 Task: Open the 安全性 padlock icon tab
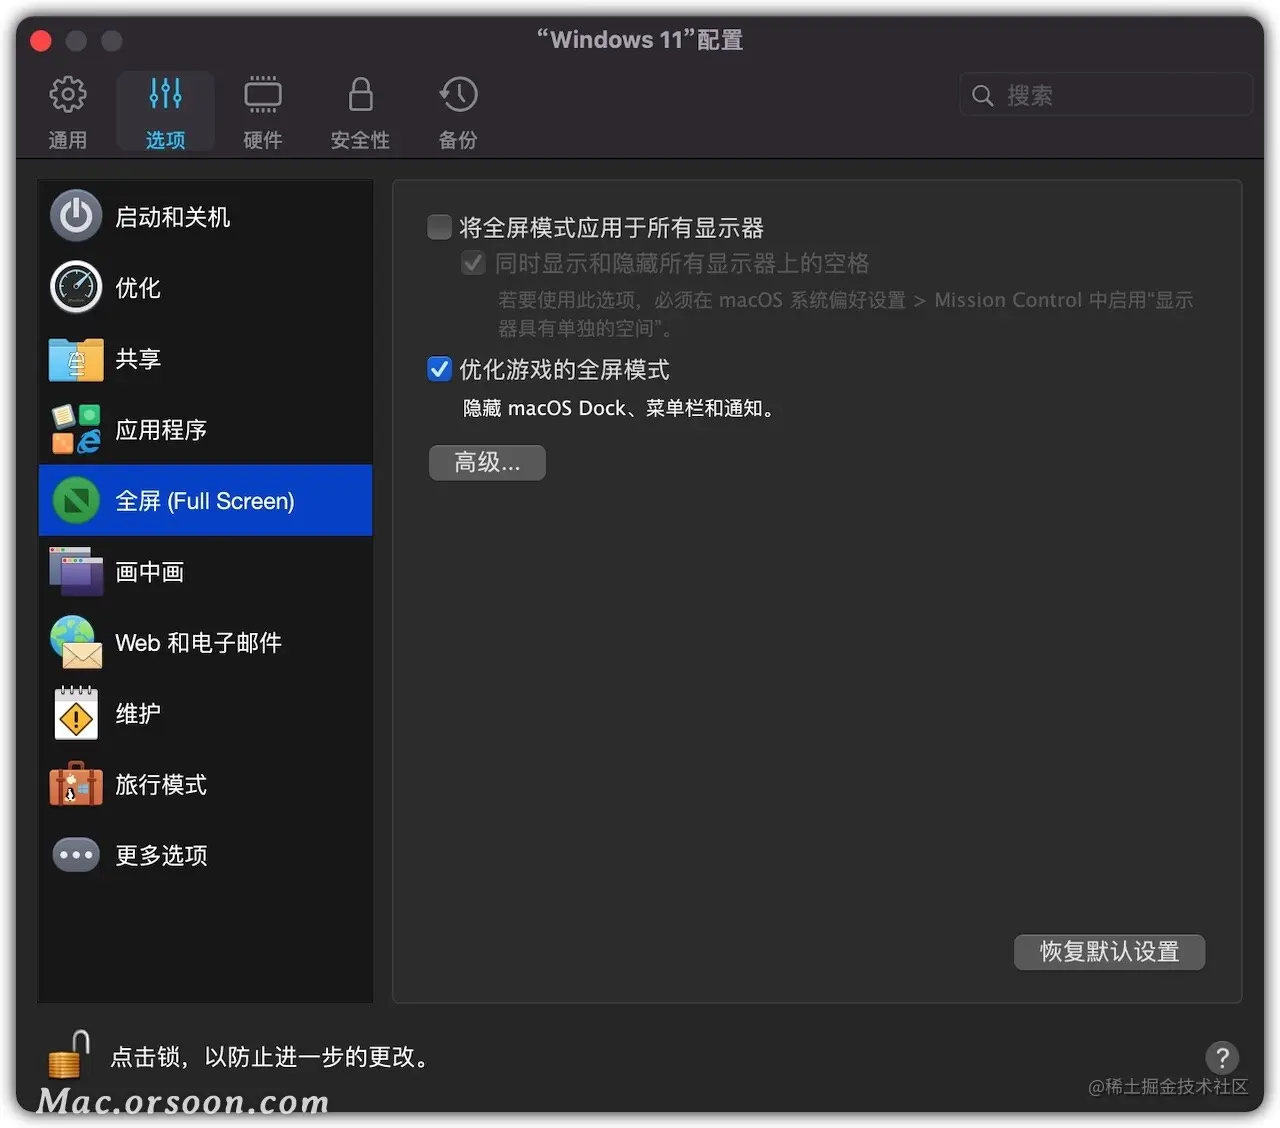tap(361, 95)
